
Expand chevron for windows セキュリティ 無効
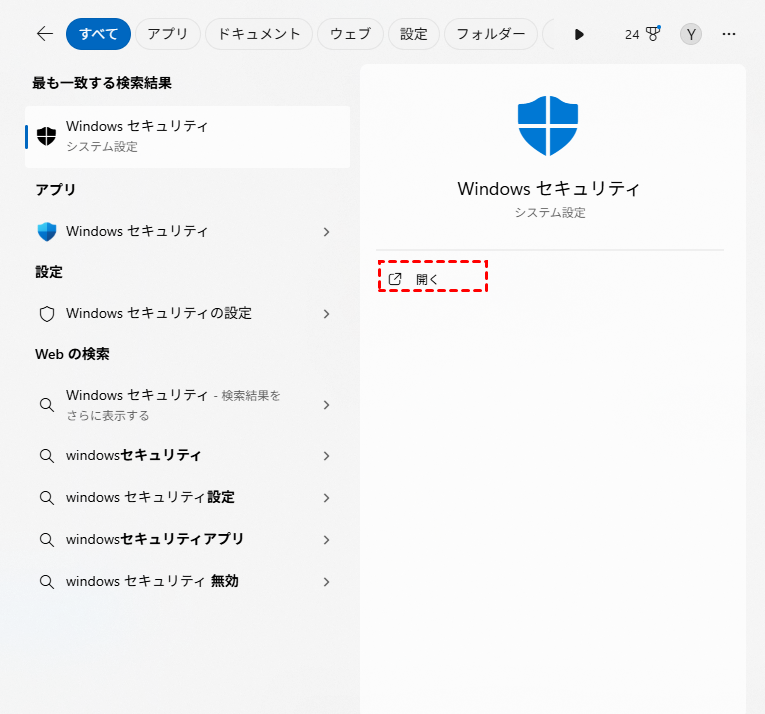coord(326,582)
